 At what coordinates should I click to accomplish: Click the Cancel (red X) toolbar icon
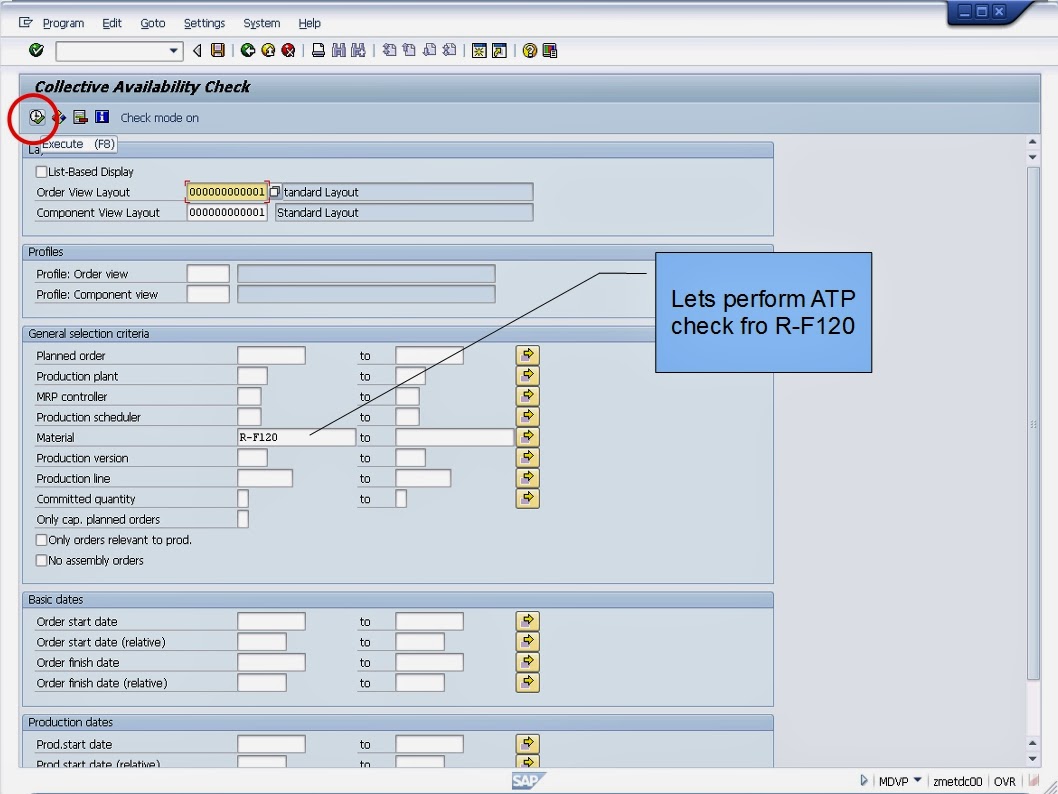pos(289,49)
